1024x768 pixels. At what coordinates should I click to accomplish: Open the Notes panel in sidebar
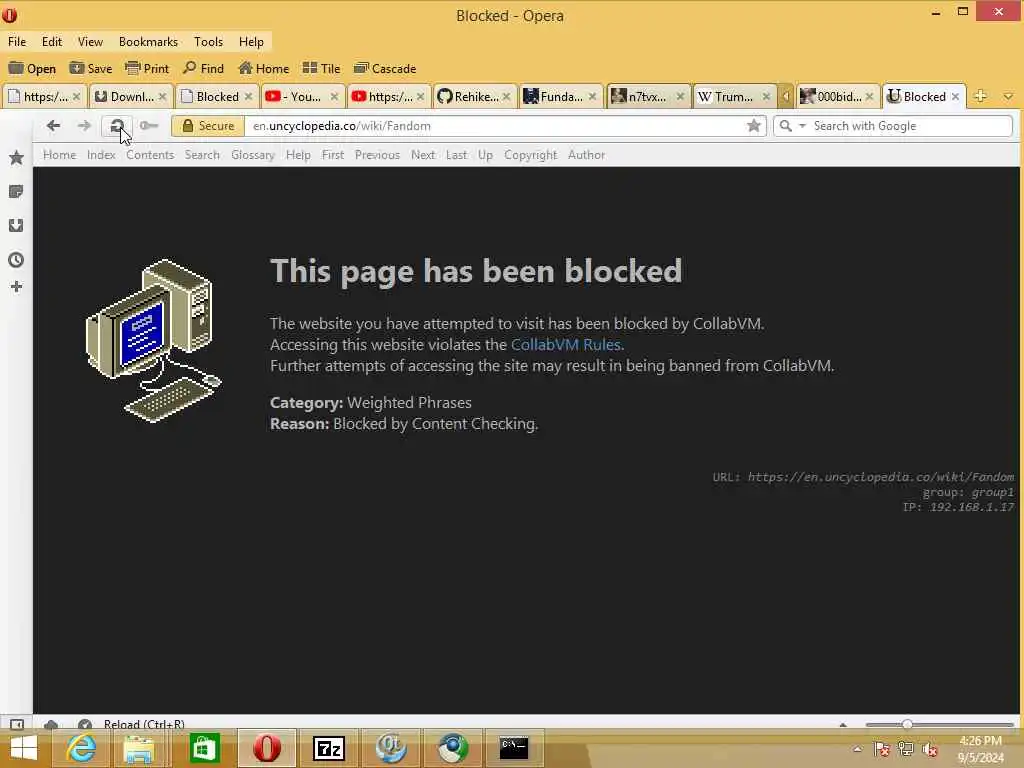pyautogui.click(x=16, y=191)
